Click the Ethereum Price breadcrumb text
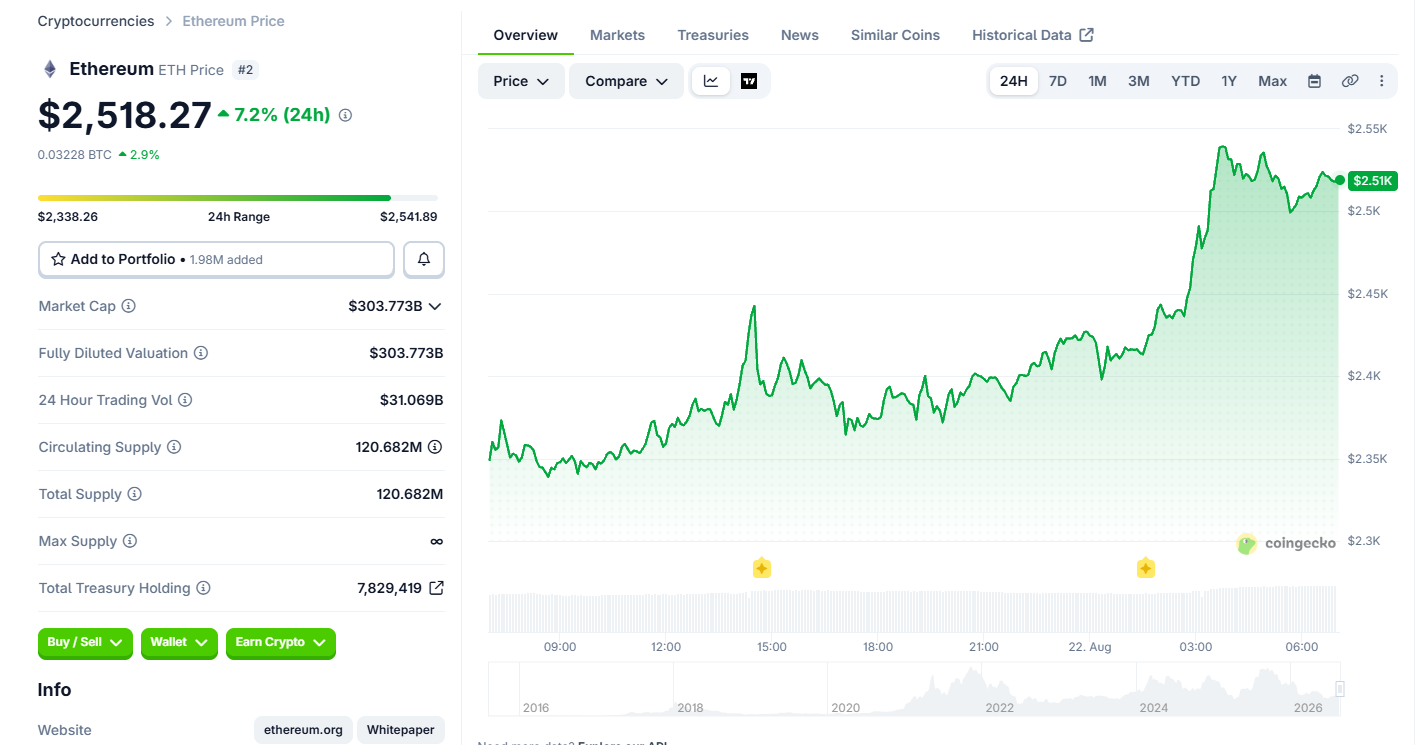The image size is (1419, 745). 233,21
